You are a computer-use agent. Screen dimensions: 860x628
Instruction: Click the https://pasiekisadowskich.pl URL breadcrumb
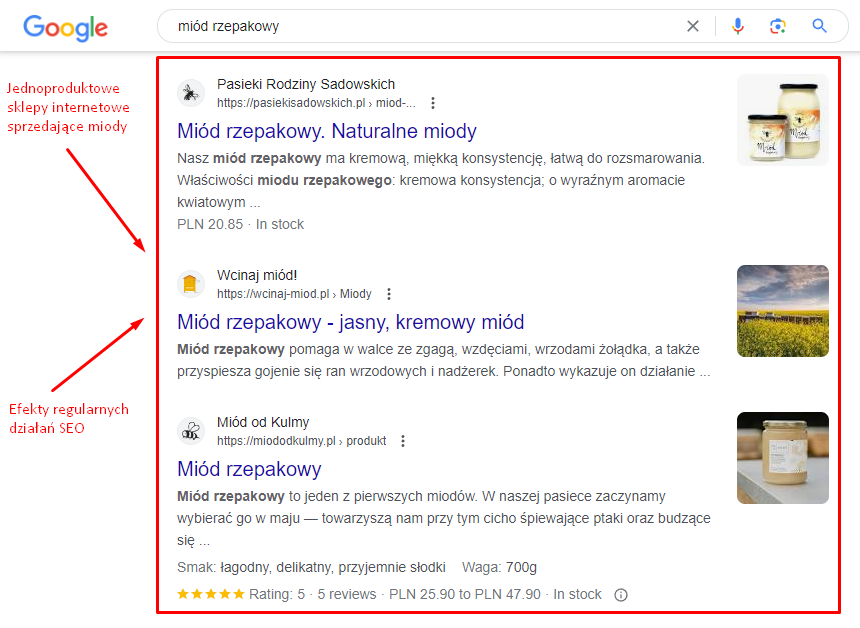tap(316, 103)
